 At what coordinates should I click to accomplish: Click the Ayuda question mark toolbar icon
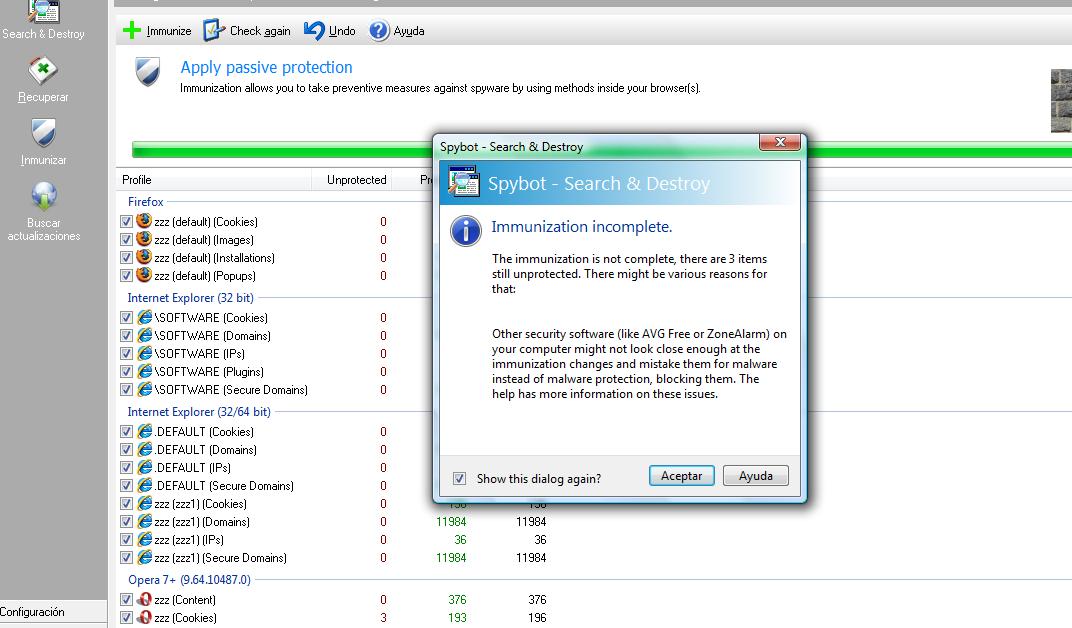[379, 31]
